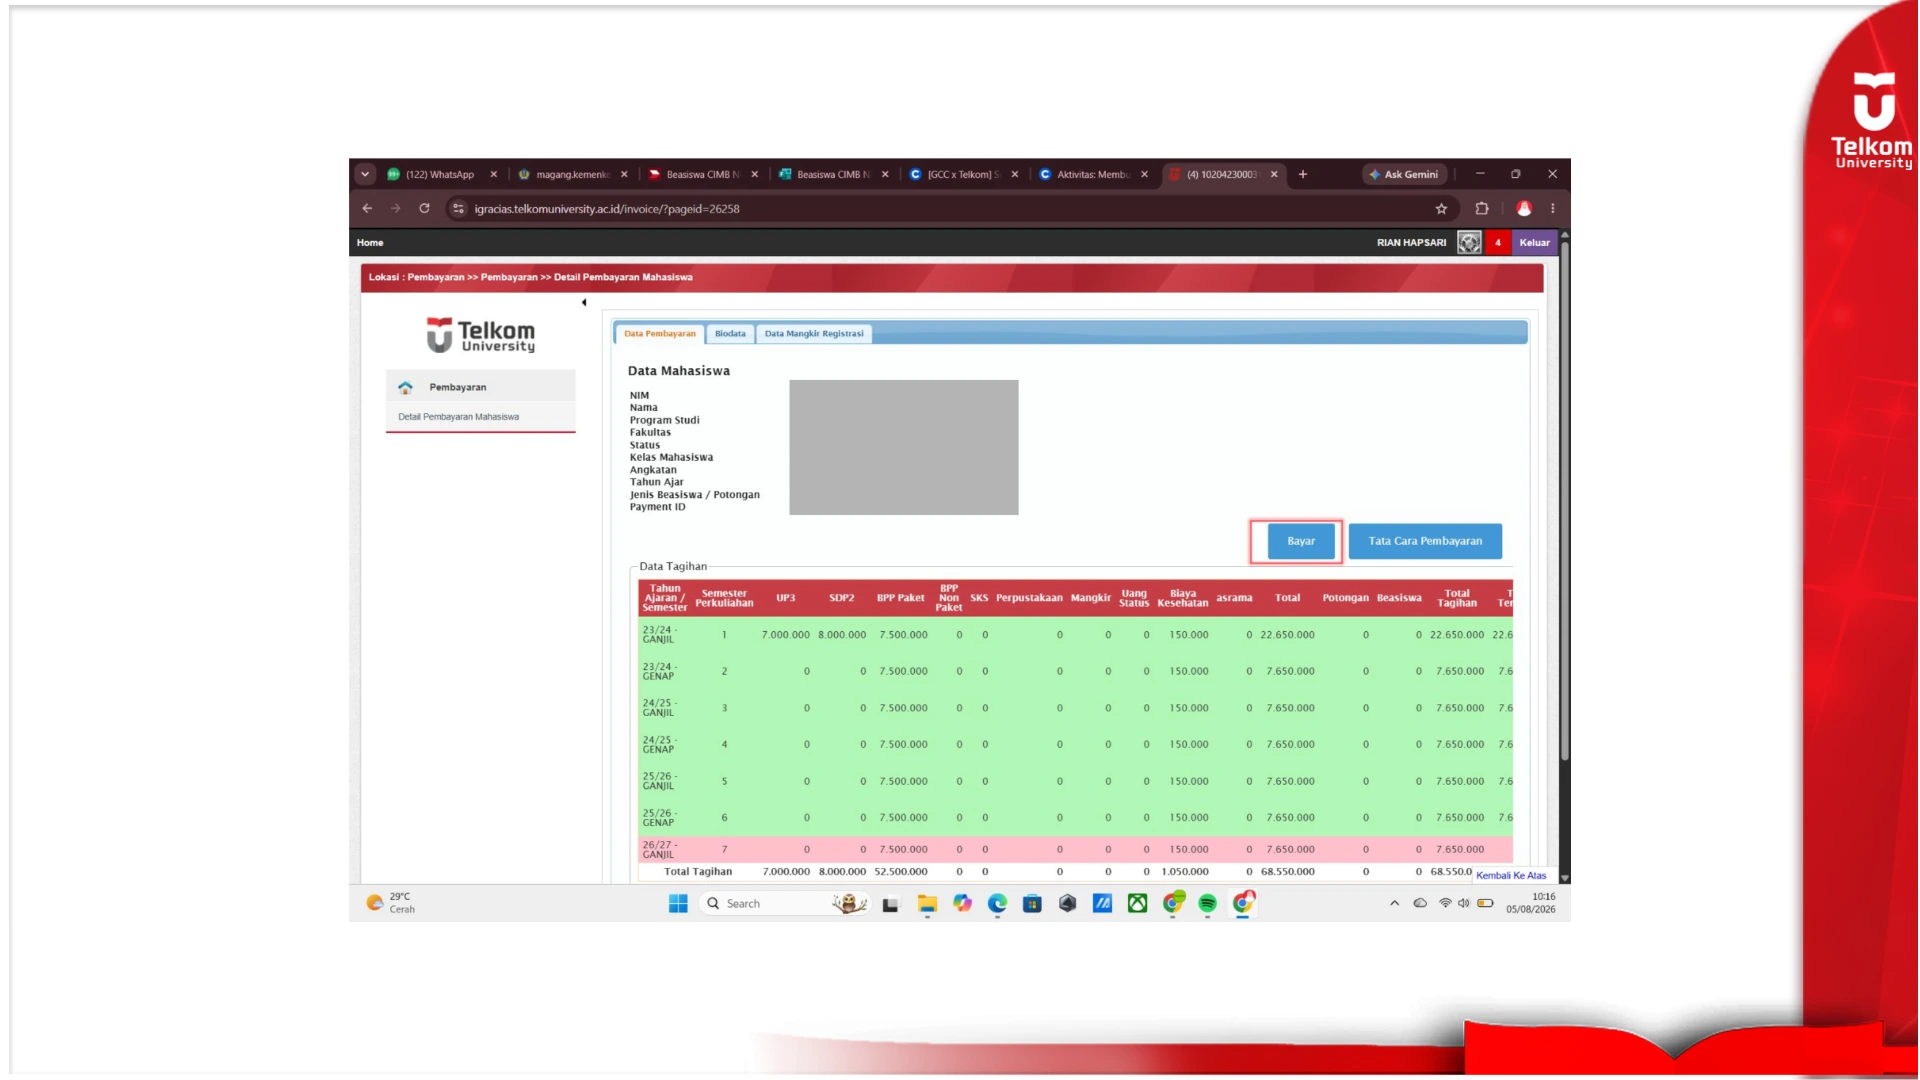Open Detail Pembayaran Mahasiswa sidebar link
Viewport: 1920px width, 1080px height.
point(458,417)
